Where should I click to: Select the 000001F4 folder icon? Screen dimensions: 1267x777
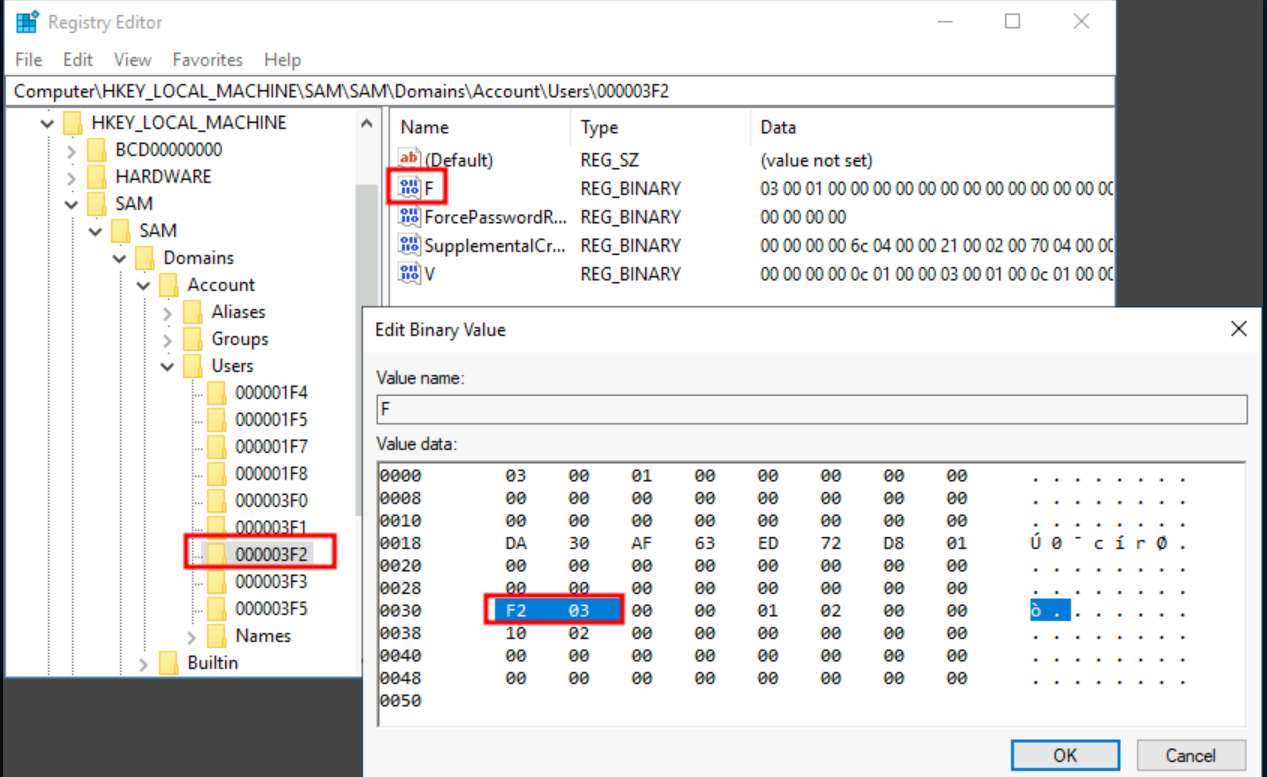(216, 393)
